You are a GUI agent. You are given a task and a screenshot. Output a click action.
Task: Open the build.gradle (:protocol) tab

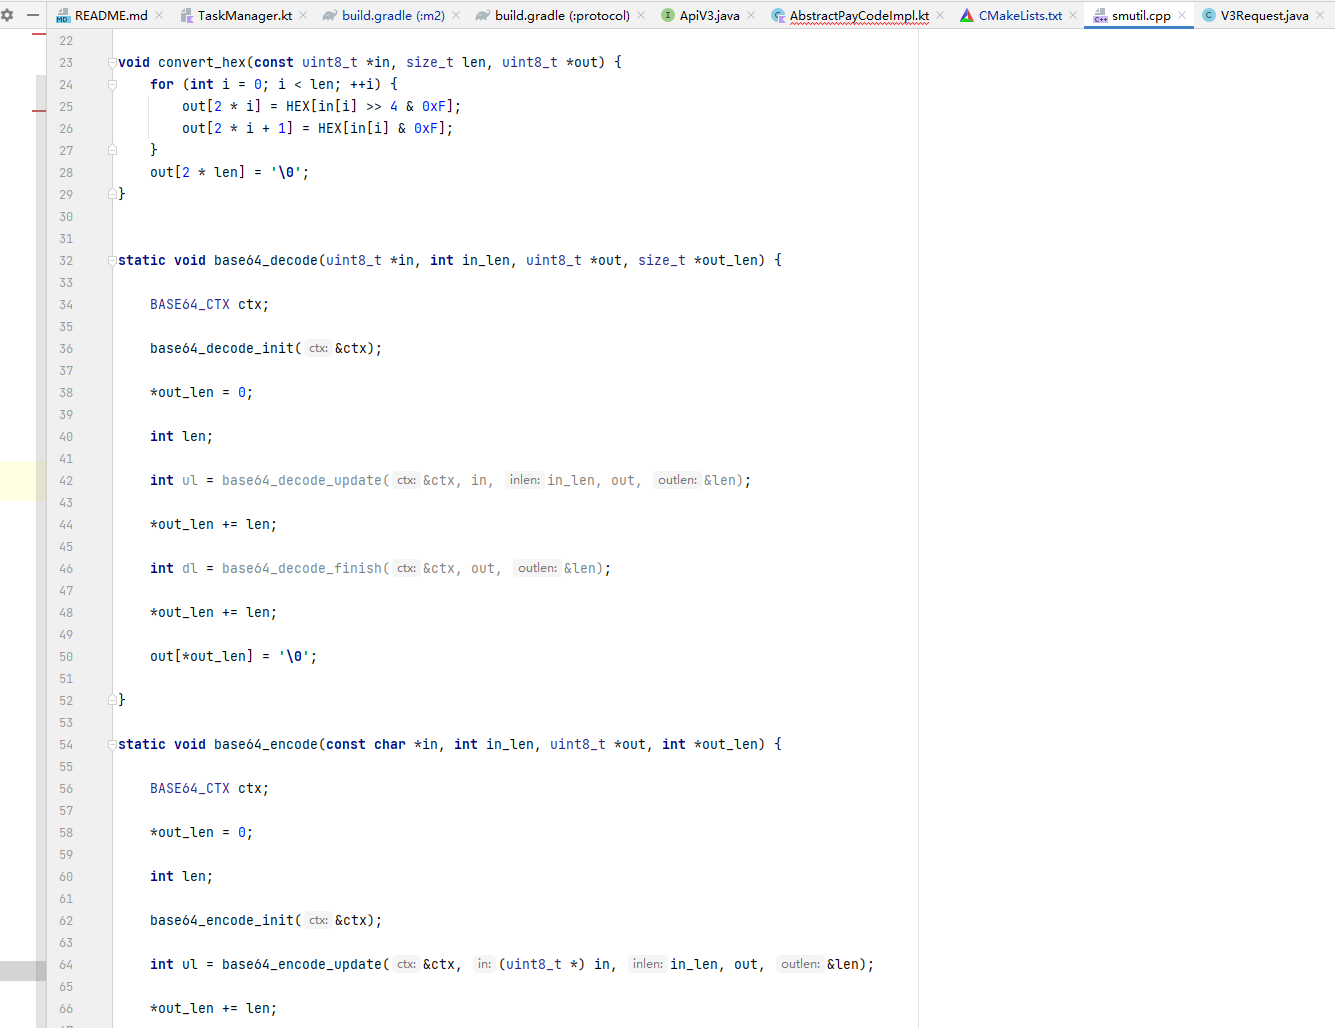click(x=562, y=15)
